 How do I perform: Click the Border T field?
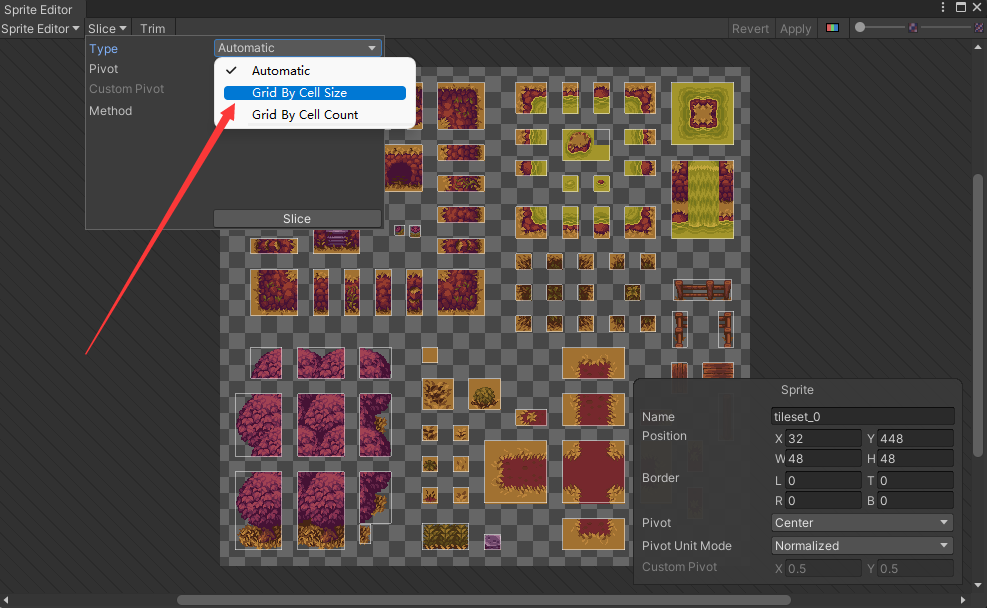915,480
